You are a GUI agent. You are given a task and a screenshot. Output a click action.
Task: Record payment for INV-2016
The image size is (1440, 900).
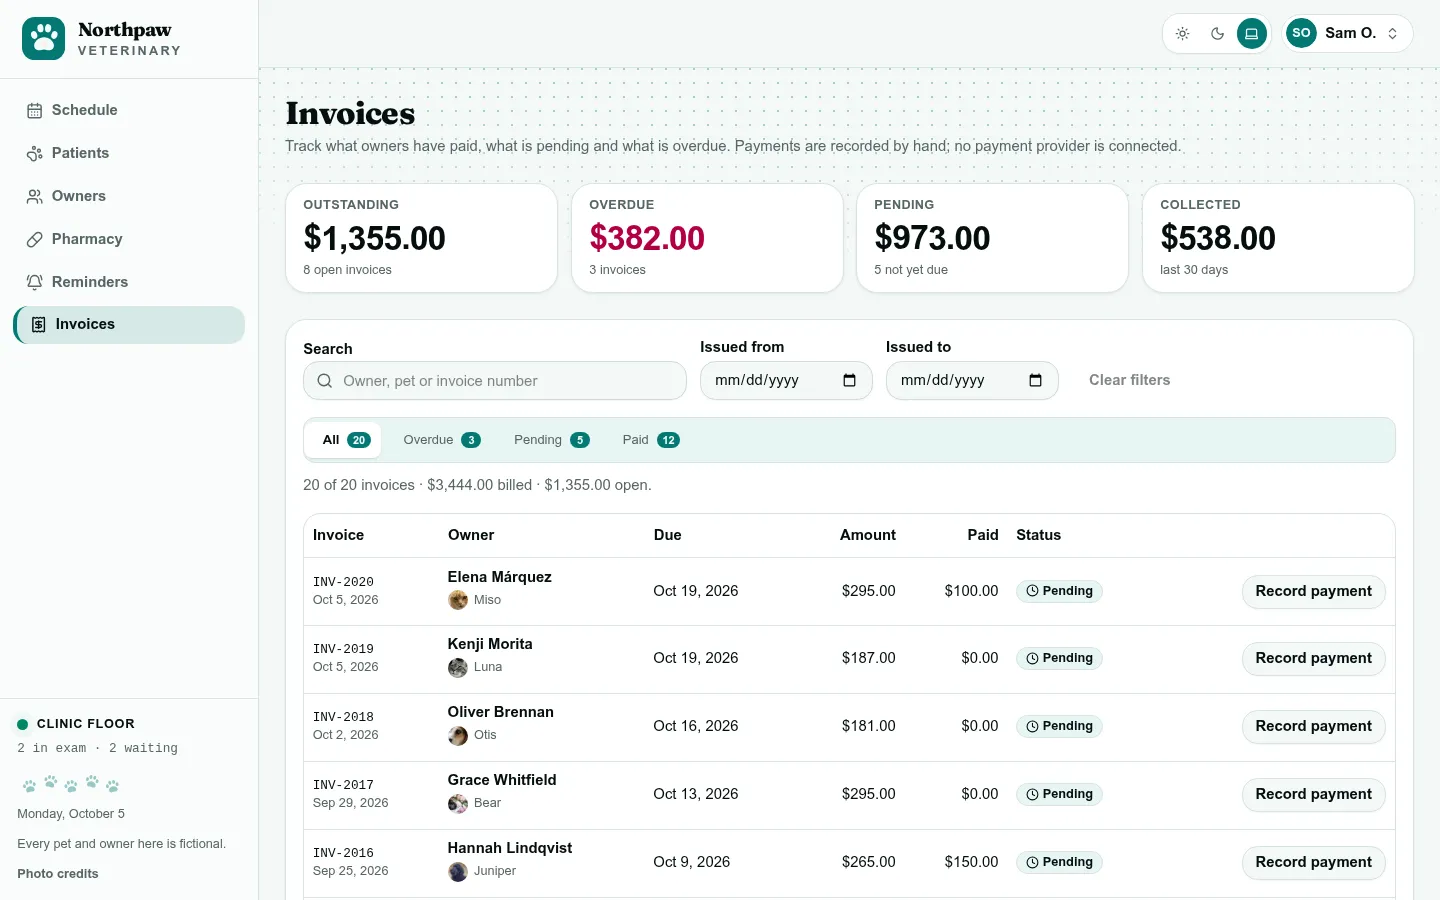(x=1313, y=862)
